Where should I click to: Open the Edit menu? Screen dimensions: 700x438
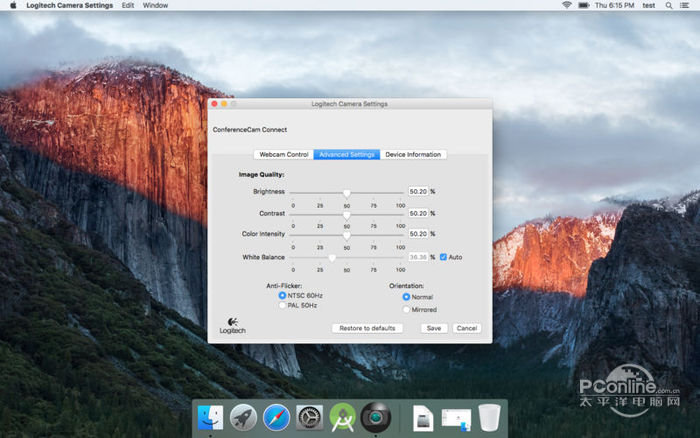[128, 5]
